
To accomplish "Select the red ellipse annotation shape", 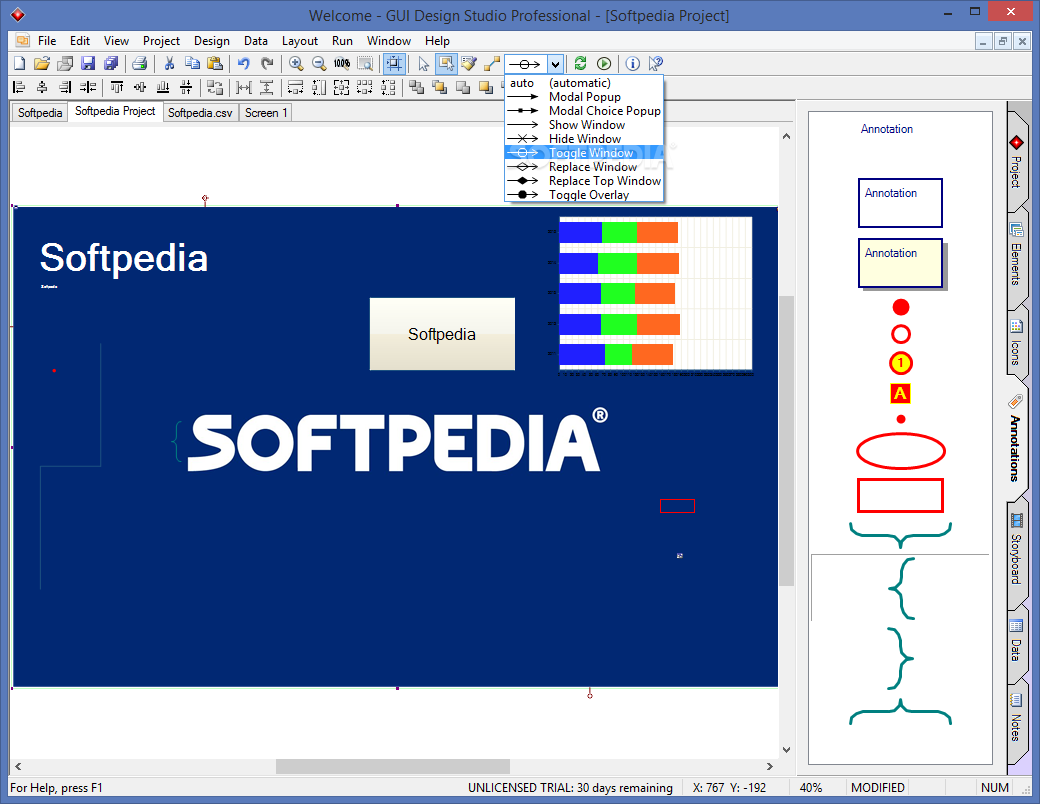I will (x=901, y=451).
